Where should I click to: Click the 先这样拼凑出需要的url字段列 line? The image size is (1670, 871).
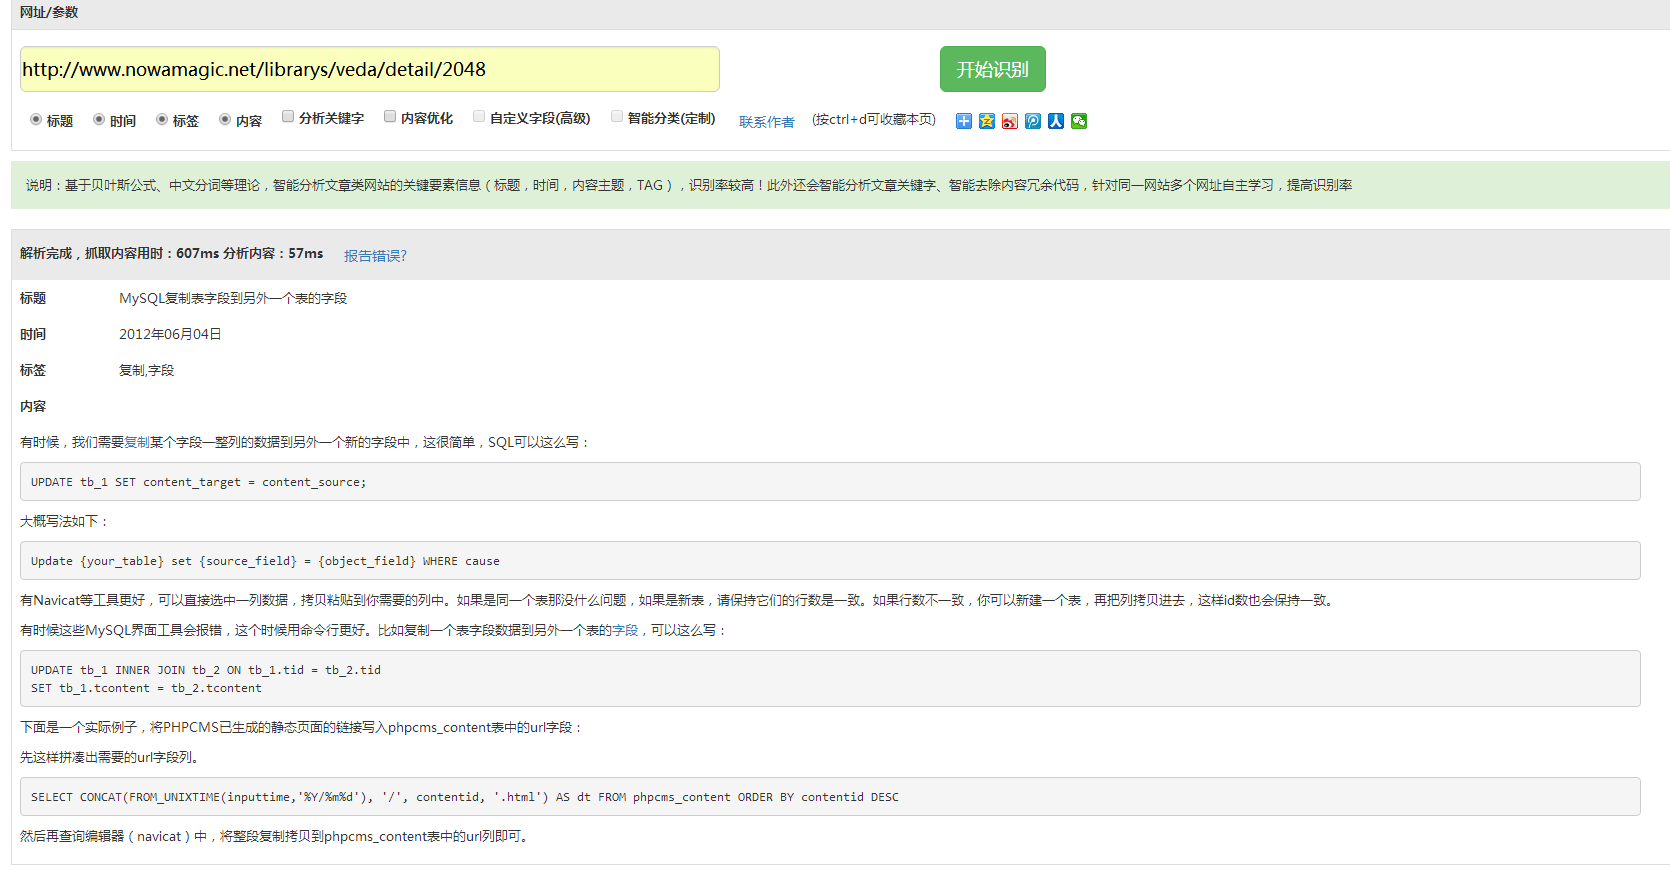click(x=111, y=757)
